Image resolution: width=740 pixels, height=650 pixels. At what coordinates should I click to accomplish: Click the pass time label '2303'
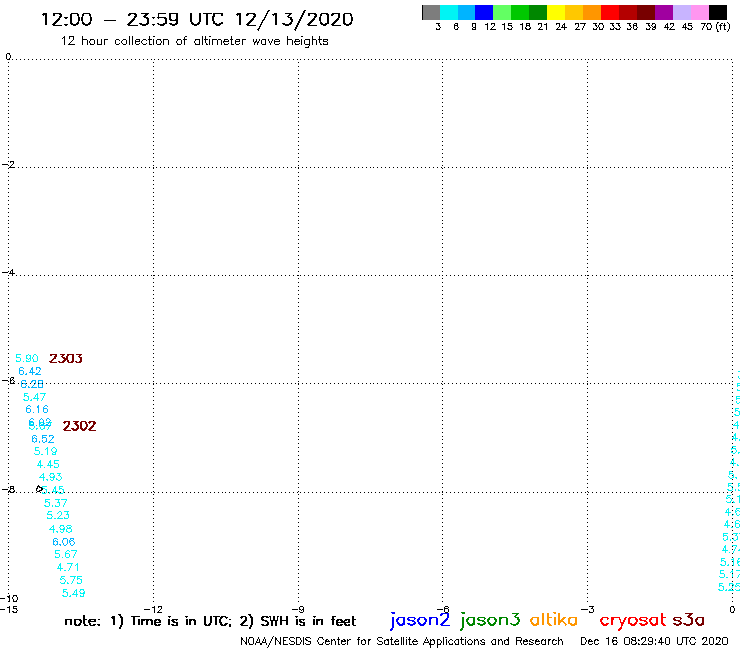66,358
